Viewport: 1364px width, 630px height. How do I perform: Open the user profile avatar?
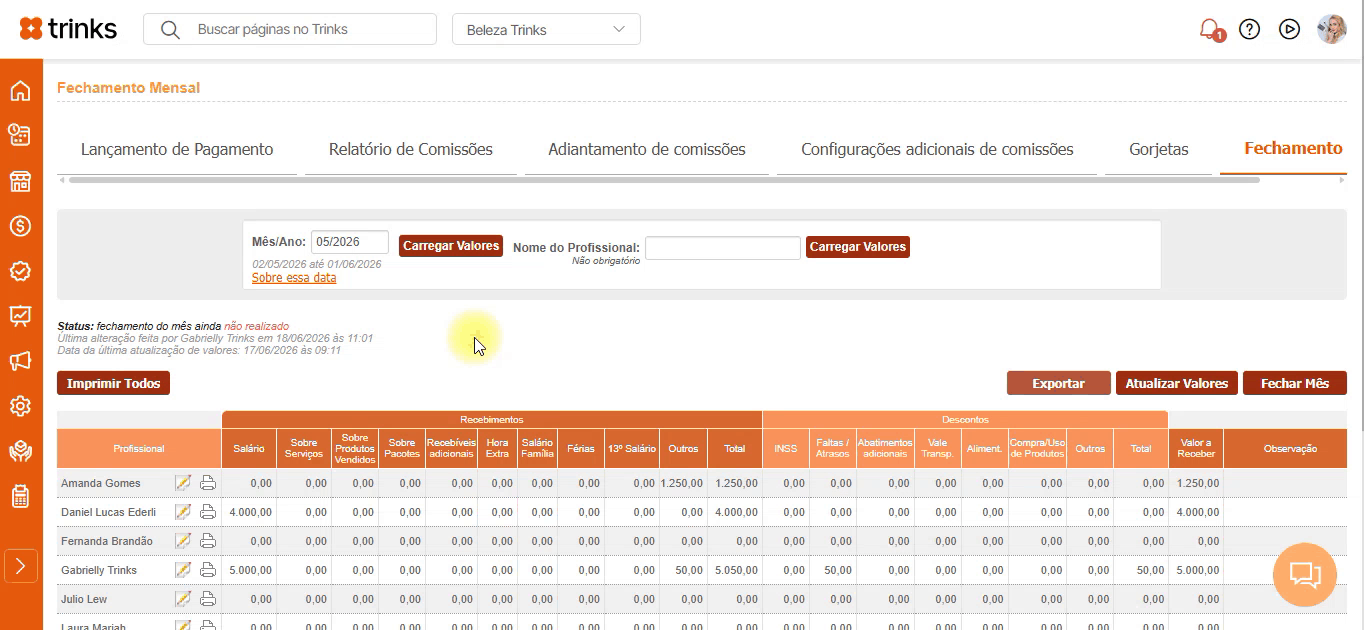pyautogui.click(x=1332, y=29)
